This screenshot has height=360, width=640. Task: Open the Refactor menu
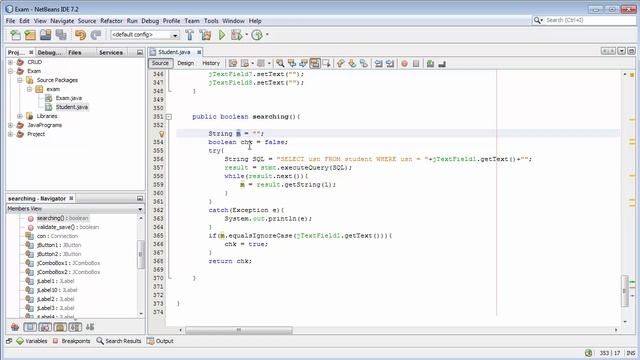tap(111, 21)
